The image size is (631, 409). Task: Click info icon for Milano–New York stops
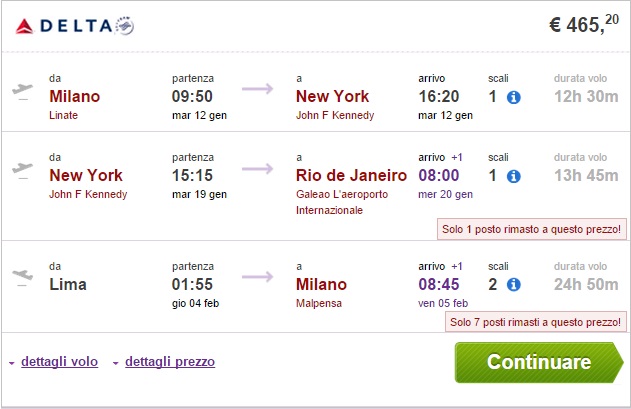(x=513, y=97)
